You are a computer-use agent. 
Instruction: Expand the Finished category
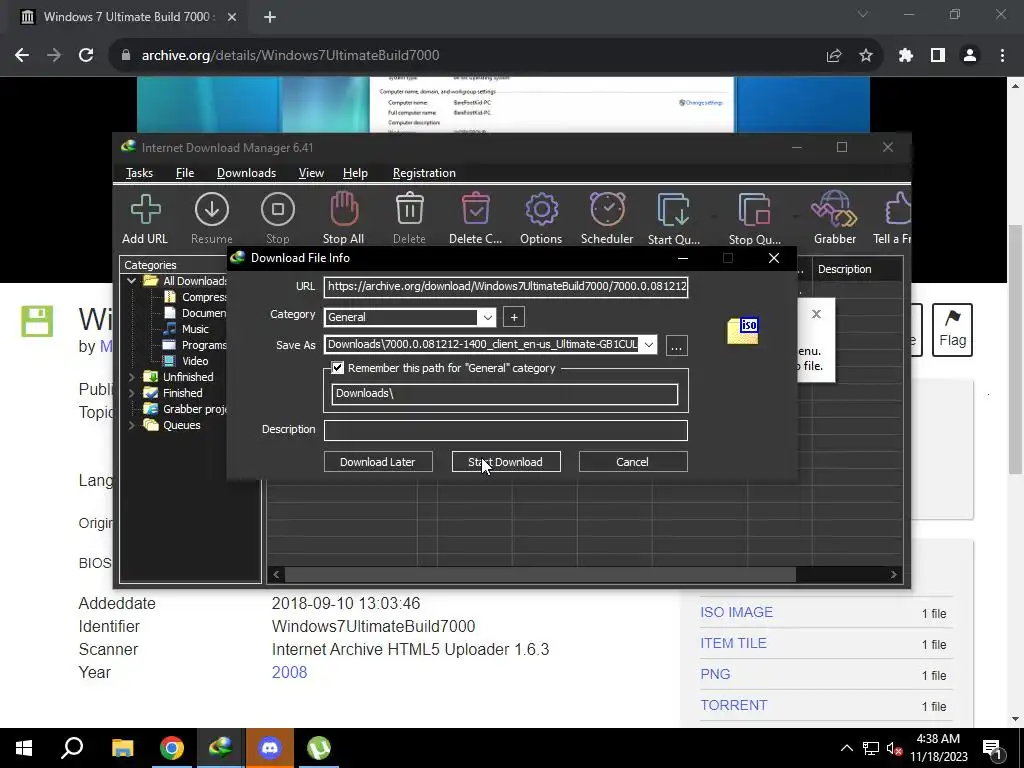coord(131,393)
